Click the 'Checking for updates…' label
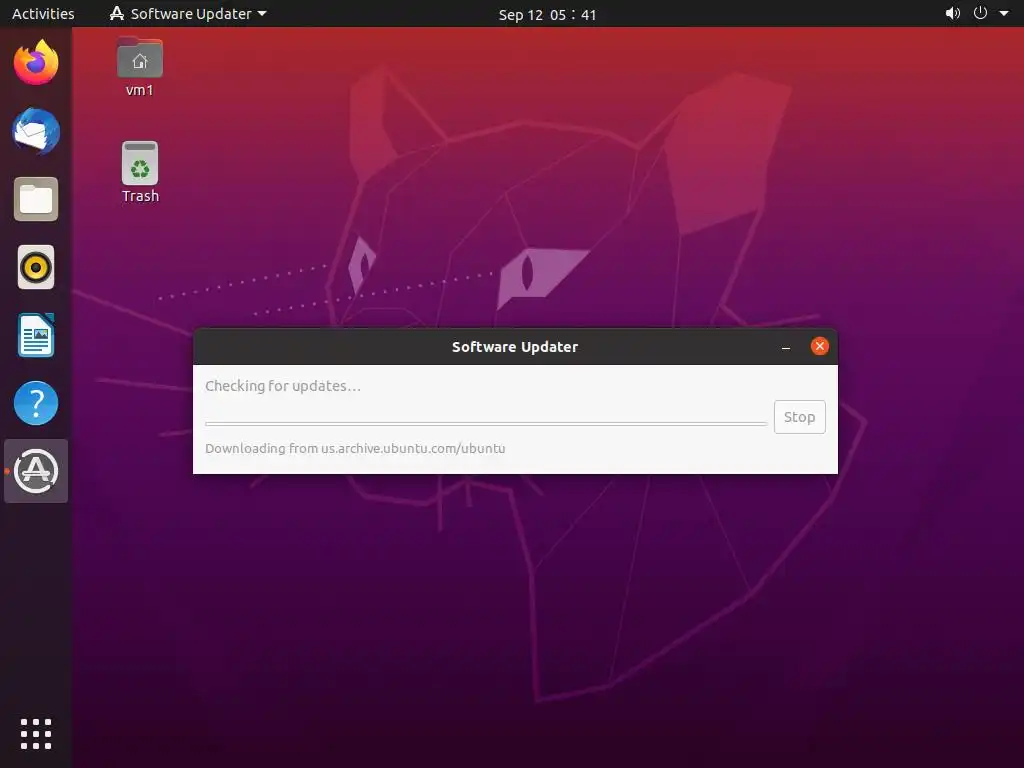The height and width of the screenshot is (768, 1024). (283, 386)
